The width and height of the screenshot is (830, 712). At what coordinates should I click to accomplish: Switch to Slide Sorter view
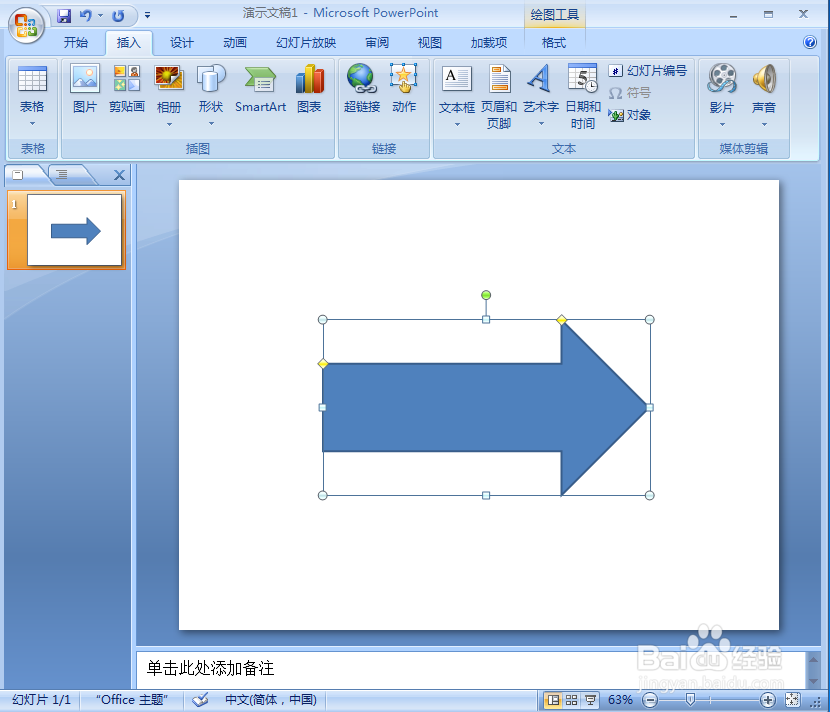tap(572, 700)
